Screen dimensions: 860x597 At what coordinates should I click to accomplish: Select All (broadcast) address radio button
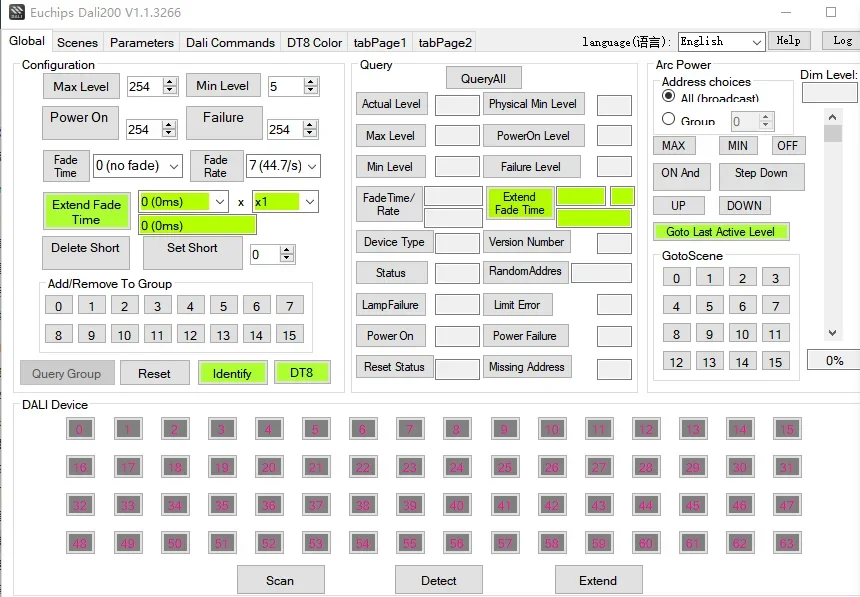(668, 96)
